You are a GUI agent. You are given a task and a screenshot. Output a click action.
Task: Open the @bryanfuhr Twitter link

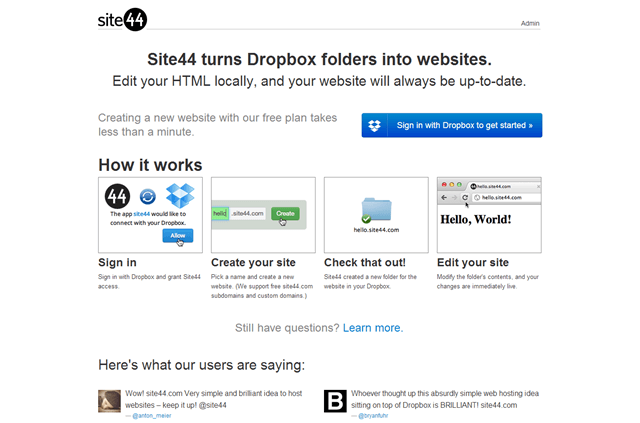(373, 416)
